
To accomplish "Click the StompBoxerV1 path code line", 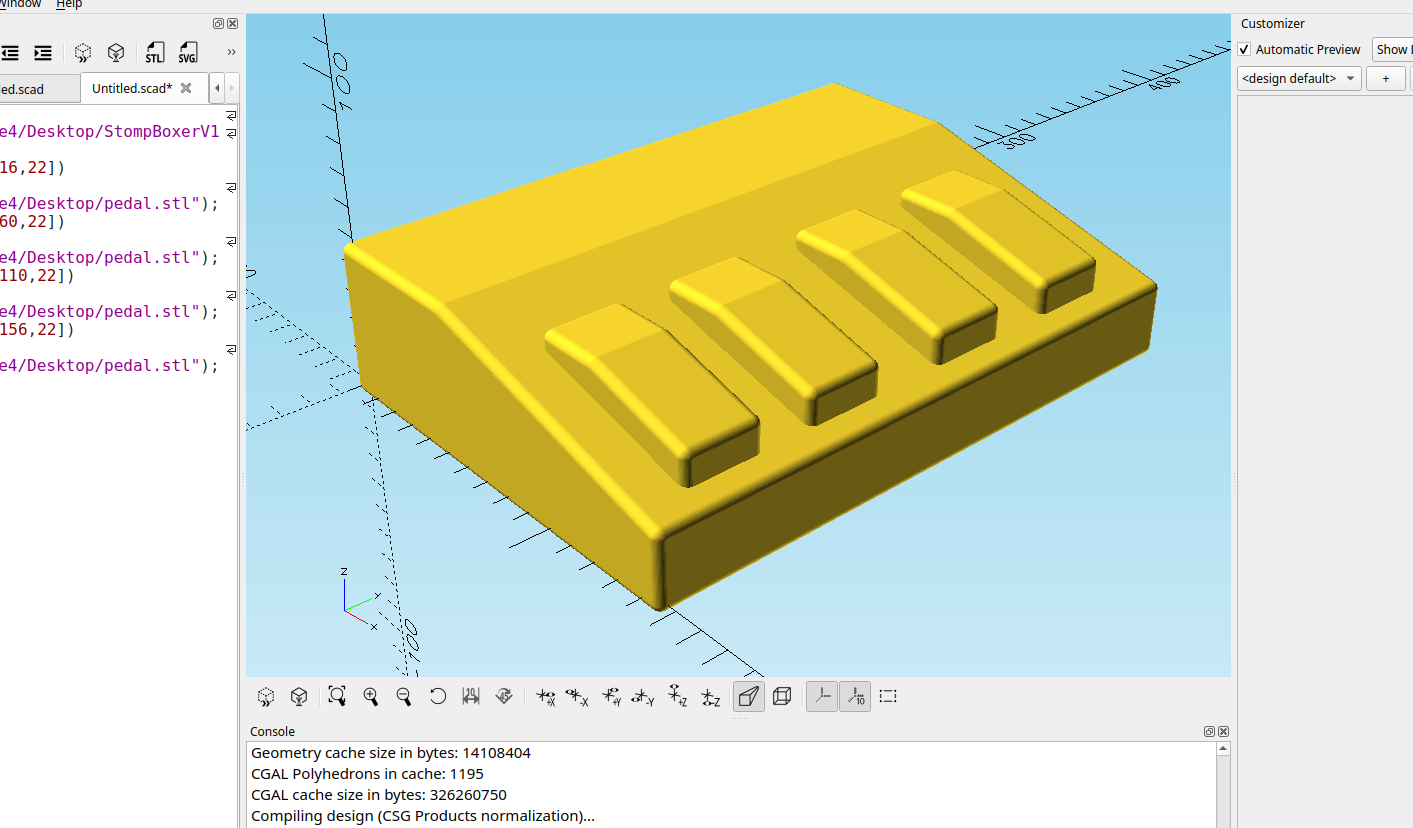I will pos(110,131).
